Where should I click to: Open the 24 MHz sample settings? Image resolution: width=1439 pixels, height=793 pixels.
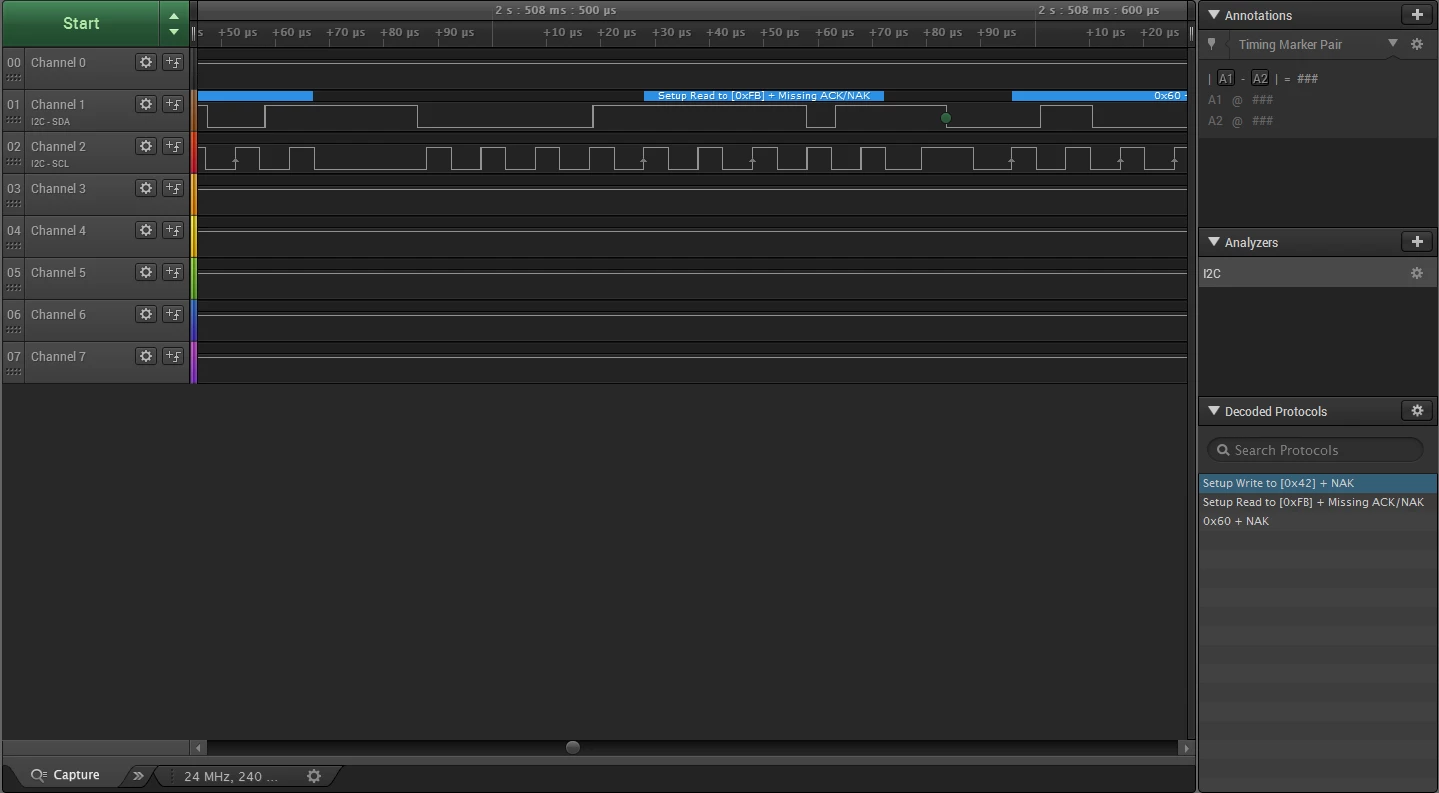(231, 776)
